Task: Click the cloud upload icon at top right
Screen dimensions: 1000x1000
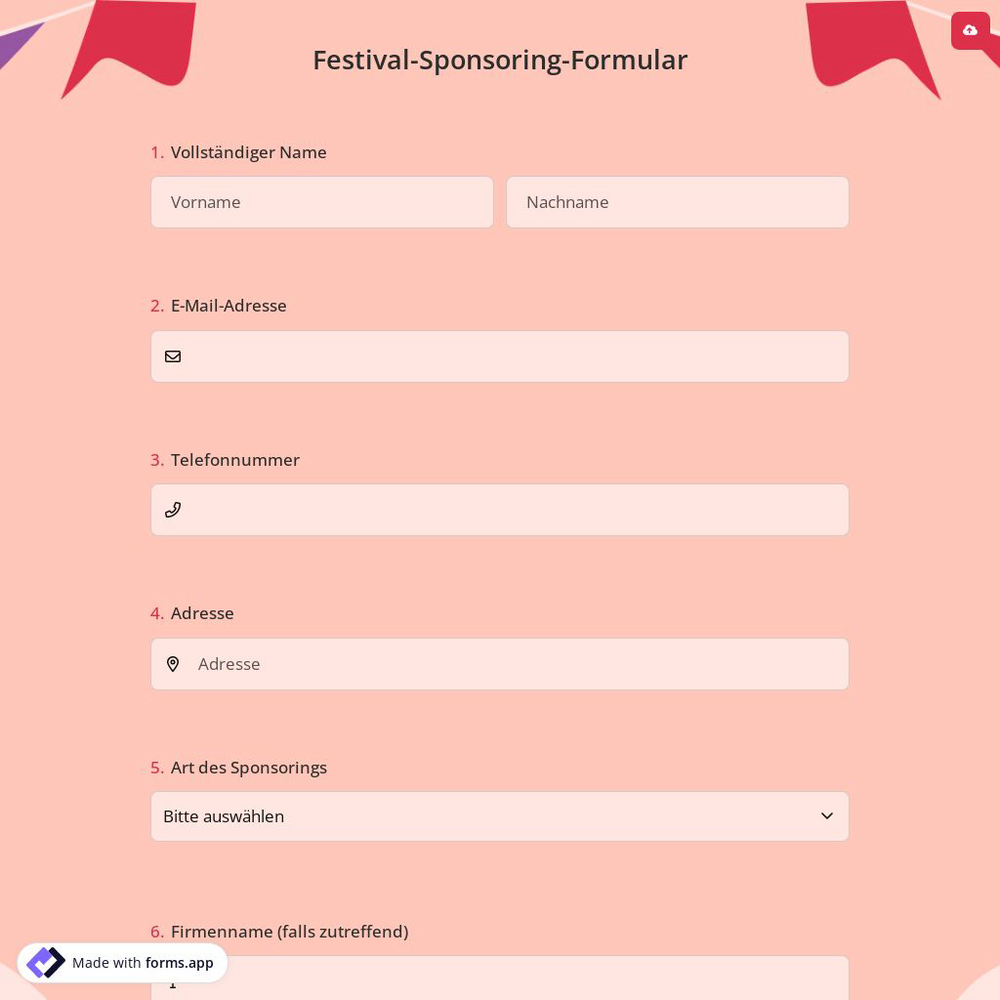Action: click(969, 30)
